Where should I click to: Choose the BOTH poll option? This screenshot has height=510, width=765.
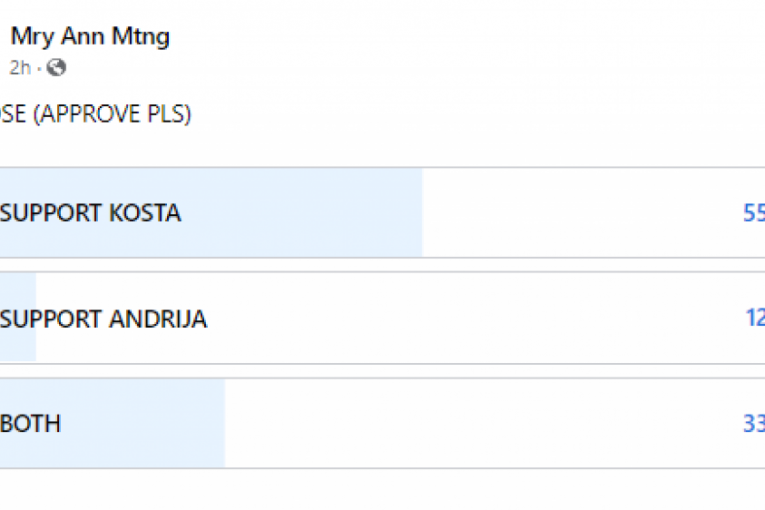pos(31,423)
